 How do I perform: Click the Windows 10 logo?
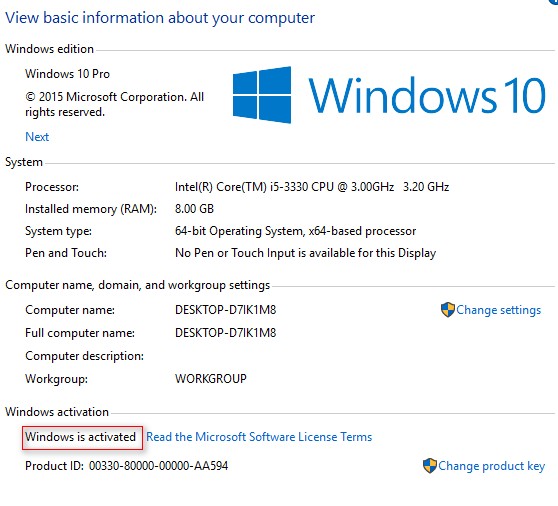tap(389, 95)
